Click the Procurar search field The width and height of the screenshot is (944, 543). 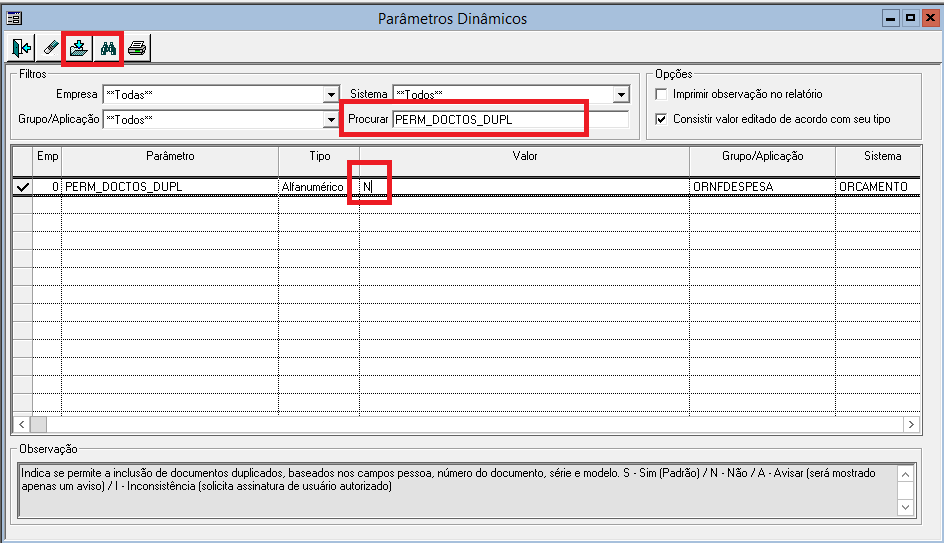coord(511,119)
